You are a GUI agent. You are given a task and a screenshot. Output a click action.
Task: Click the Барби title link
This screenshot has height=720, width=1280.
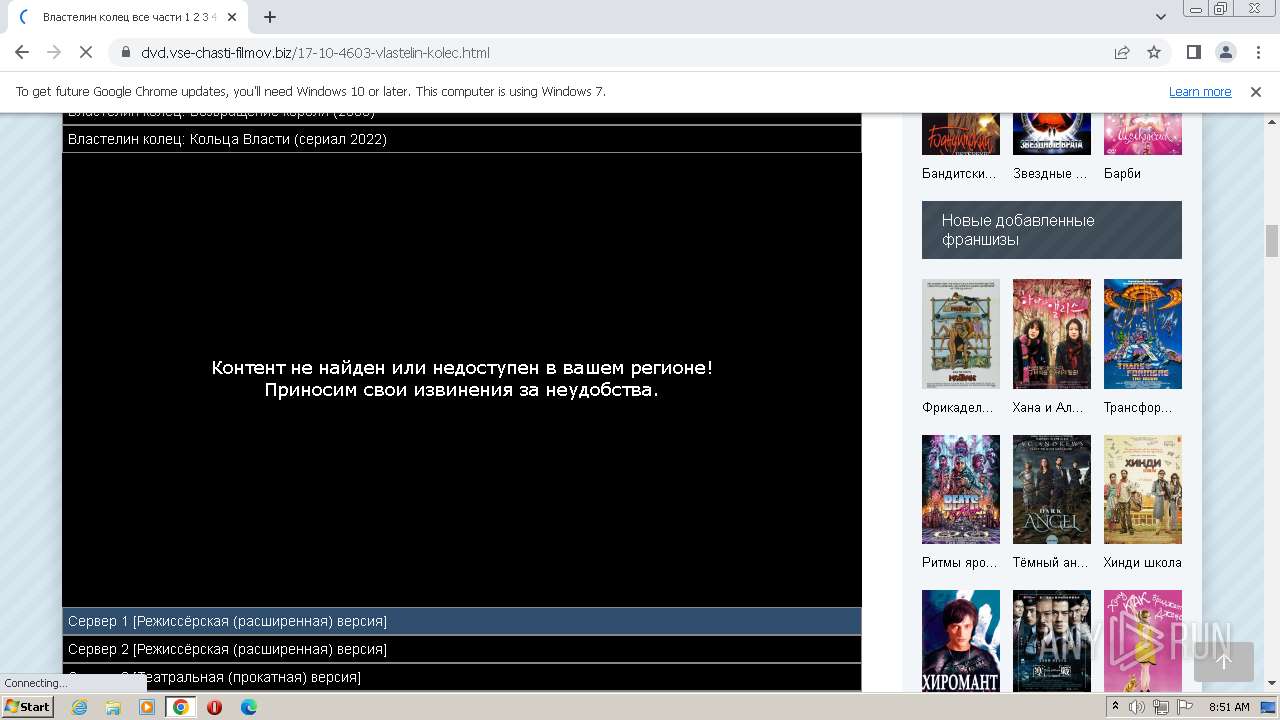tap(1122, 173)
